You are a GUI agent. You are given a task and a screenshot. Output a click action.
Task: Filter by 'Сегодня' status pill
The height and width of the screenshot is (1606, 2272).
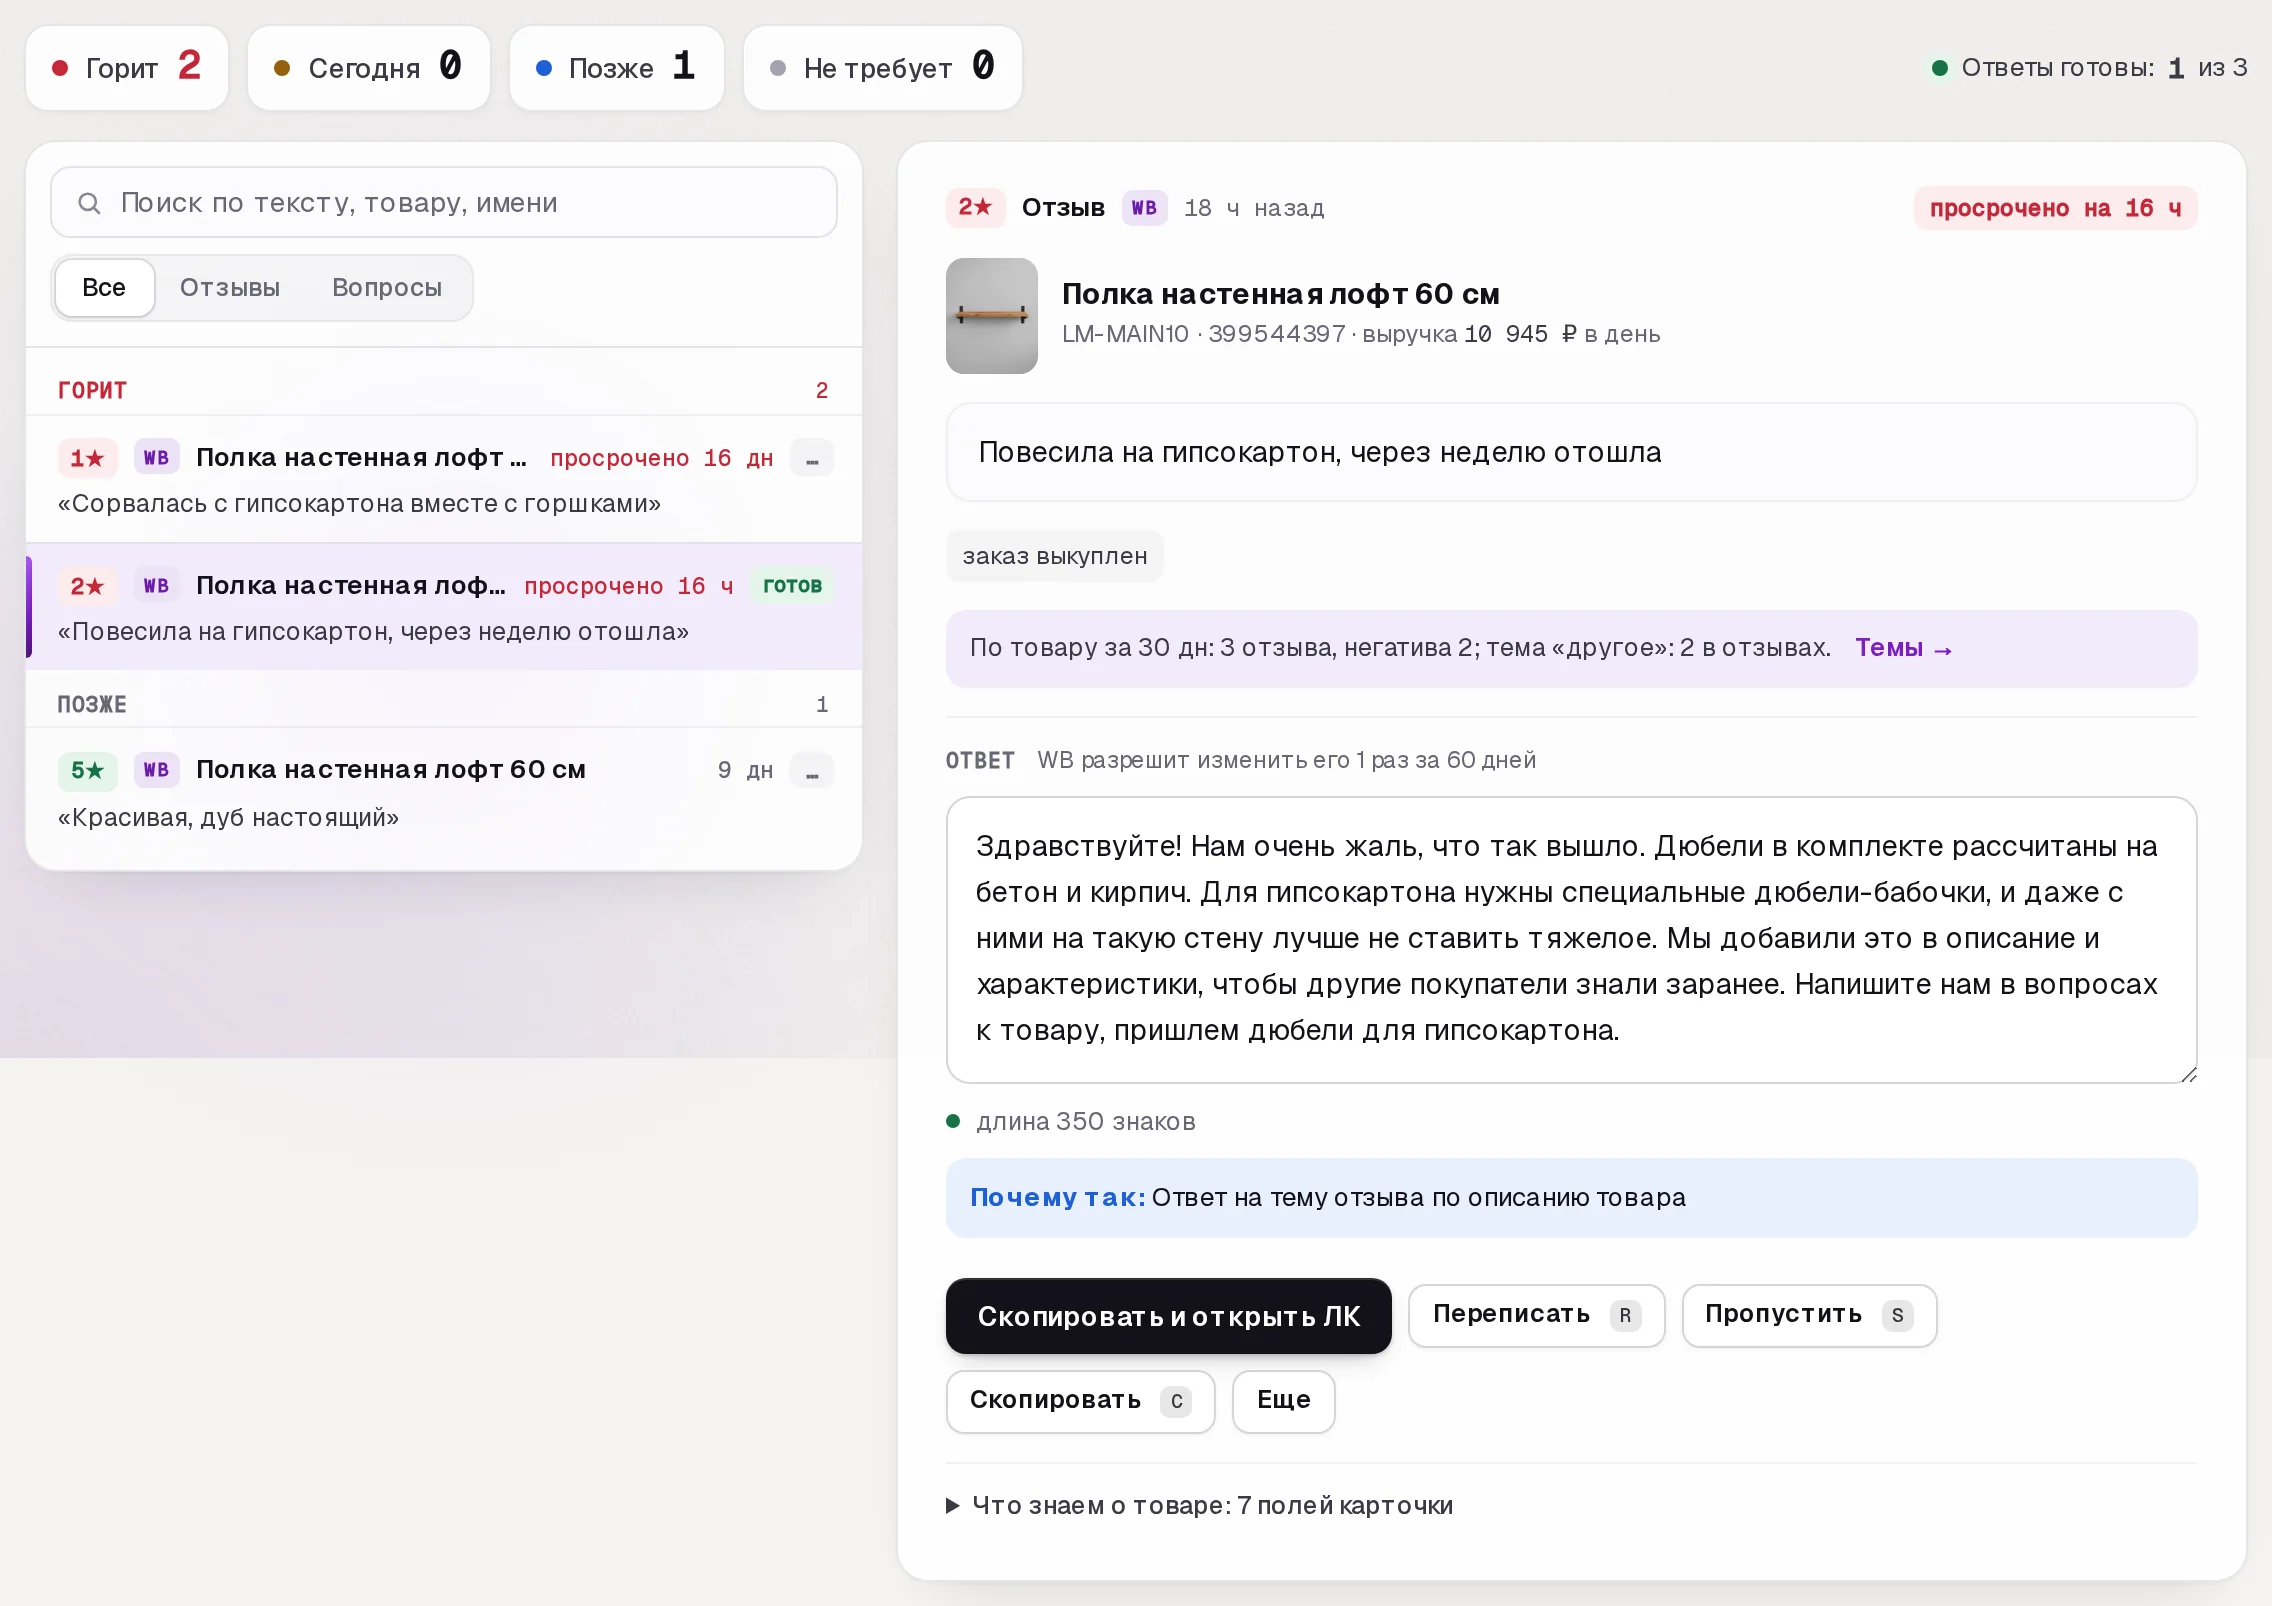369,68
